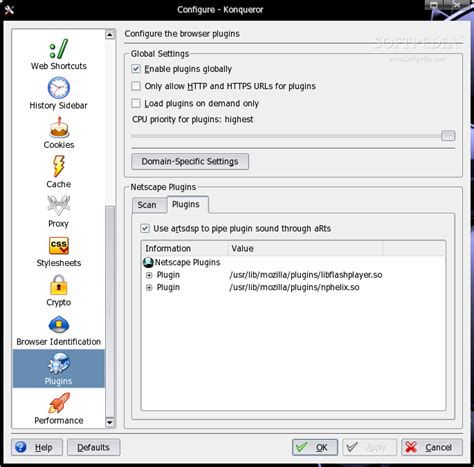Toggle Use artsdsp to pipe plugin sound
Image resolution: width=474 pixels, height=467 pixels.
145,228
